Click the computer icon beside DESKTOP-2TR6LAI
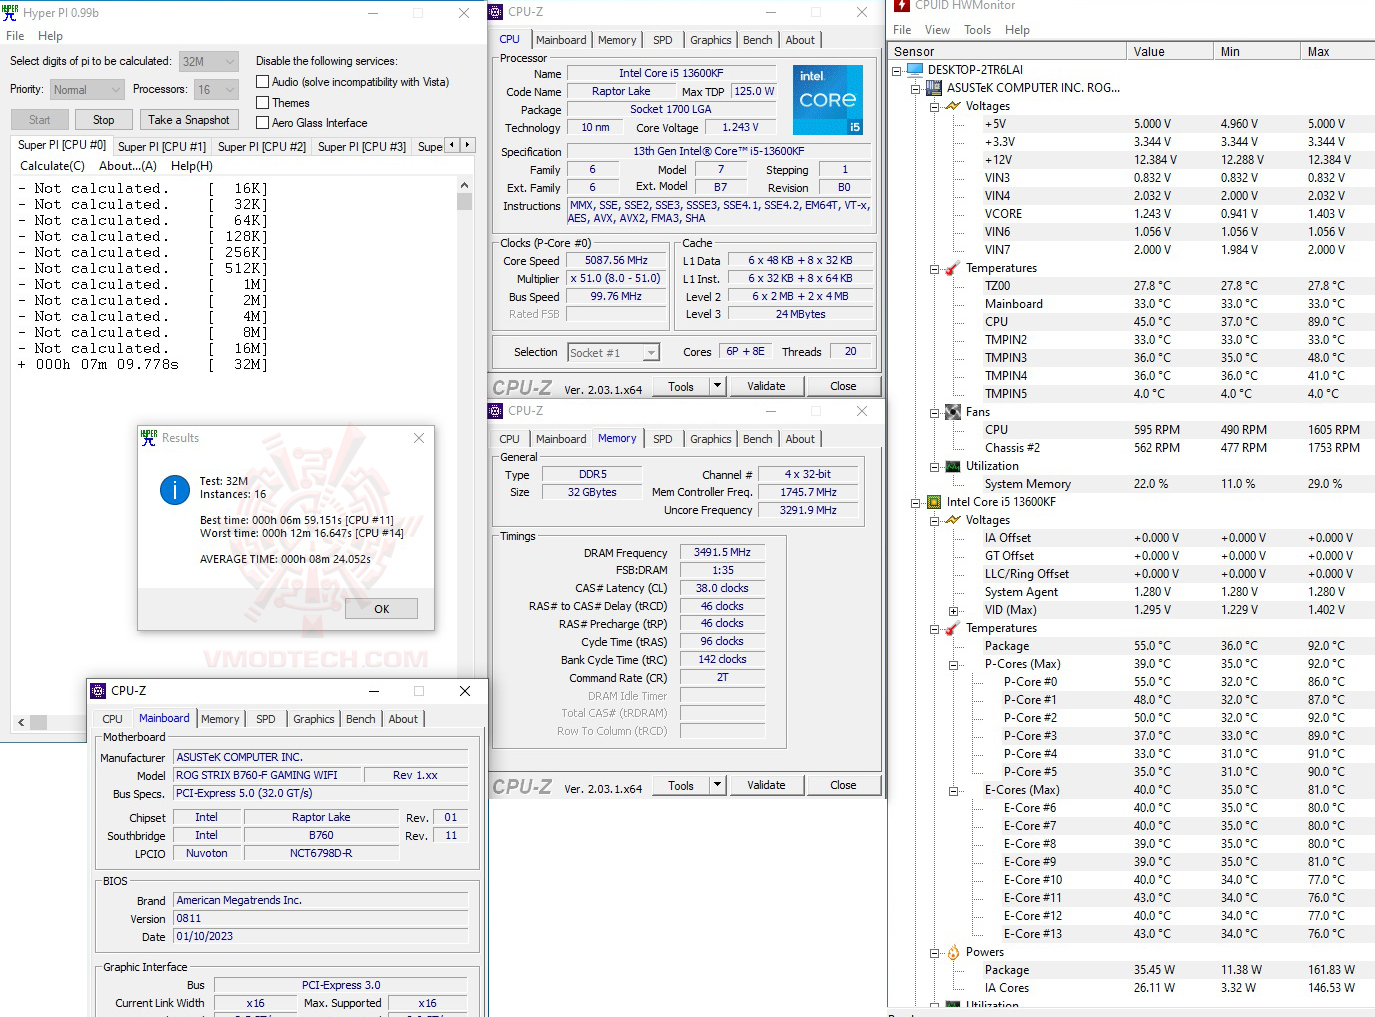Image resolution: width=1375 pixels, height=1017 pixels. coord(915,70)
